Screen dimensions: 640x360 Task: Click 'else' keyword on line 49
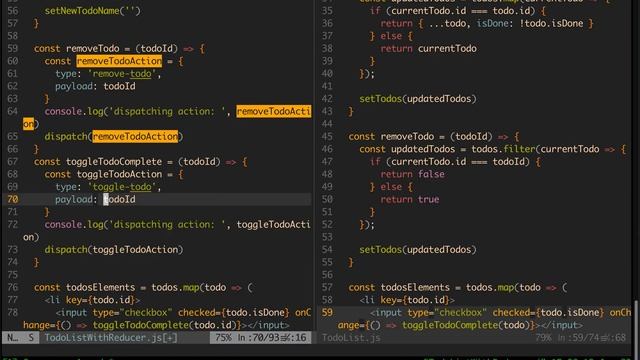391,187
